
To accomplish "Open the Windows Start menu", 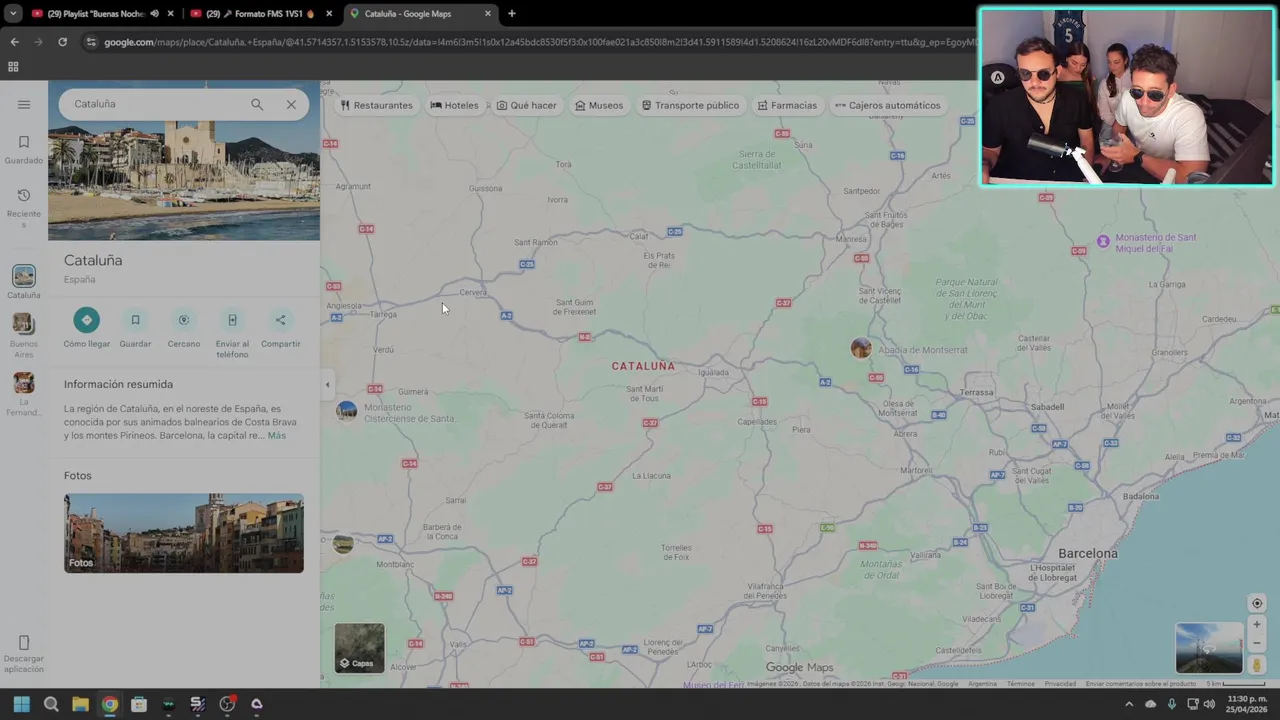I will coord(22,704).
